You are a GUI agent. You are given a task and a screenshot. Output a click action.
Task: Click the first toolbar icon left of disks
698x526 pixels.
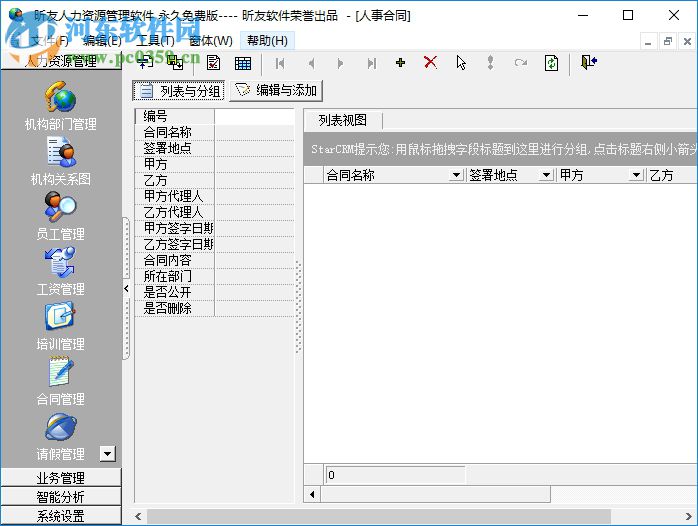click(x=145, y=63)
